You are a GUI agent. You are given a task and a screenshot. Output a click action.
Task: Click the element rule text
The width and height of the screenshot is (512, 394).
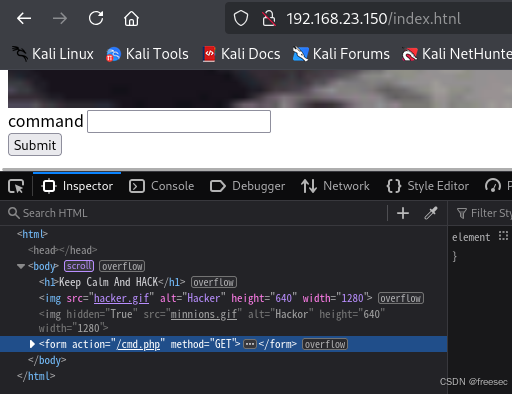point(471,237)
